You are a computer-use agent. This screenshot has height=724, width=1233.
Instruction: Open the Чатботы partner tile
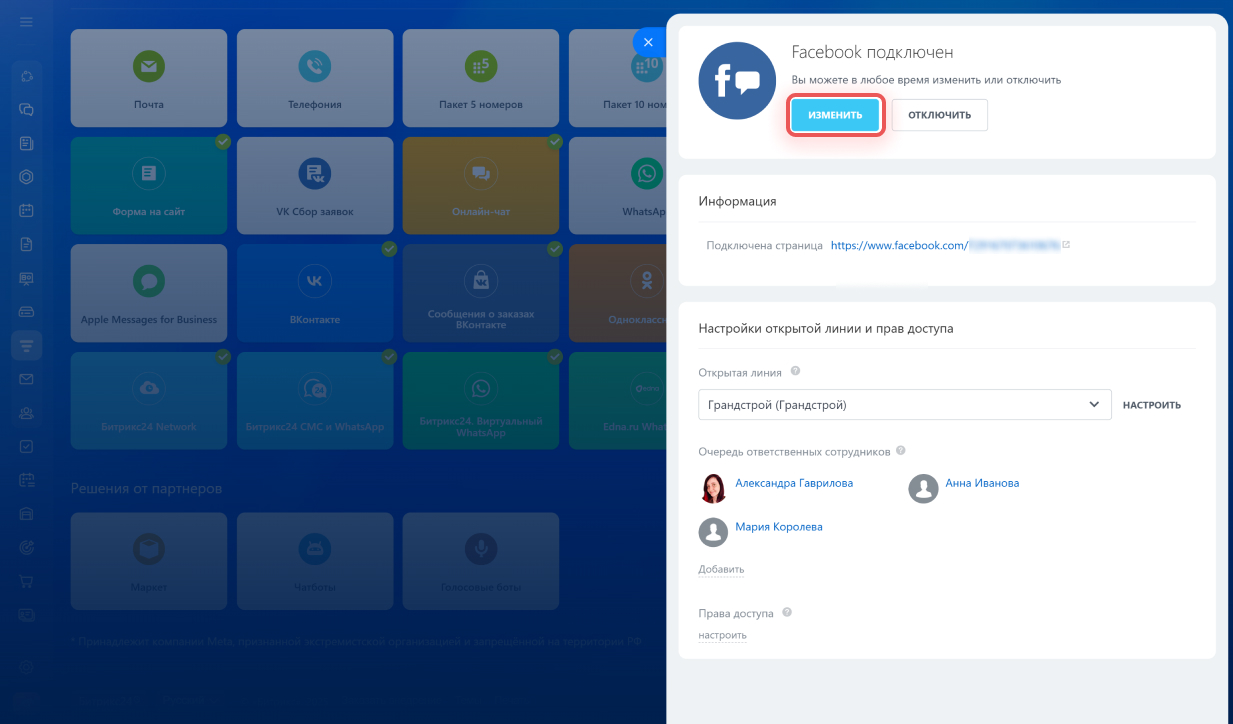pos(315,561)
